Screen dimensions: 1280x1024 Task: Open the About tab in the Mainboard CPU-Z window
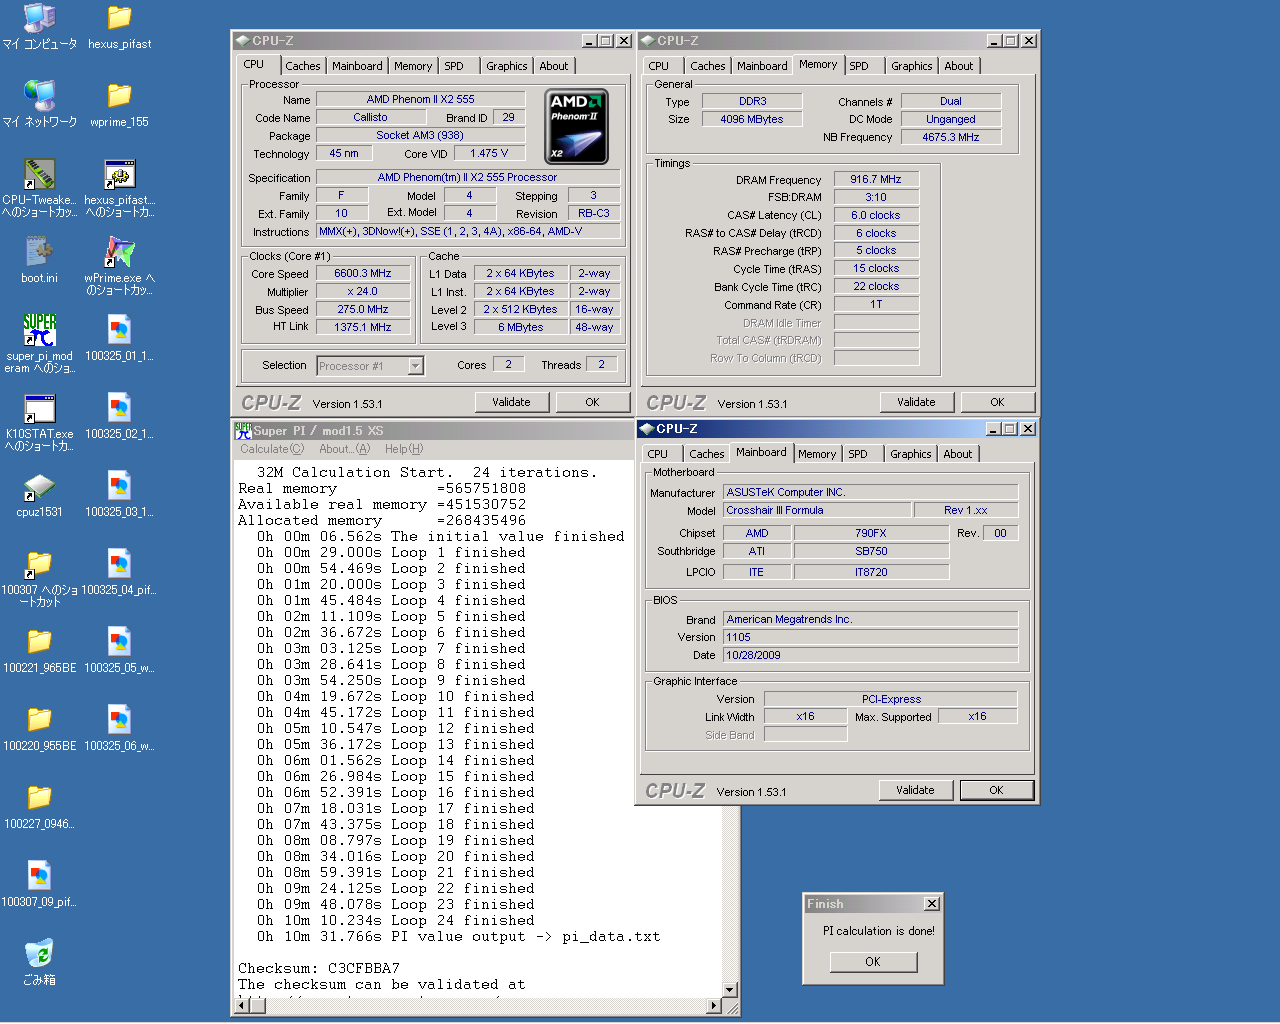point(957,454)
